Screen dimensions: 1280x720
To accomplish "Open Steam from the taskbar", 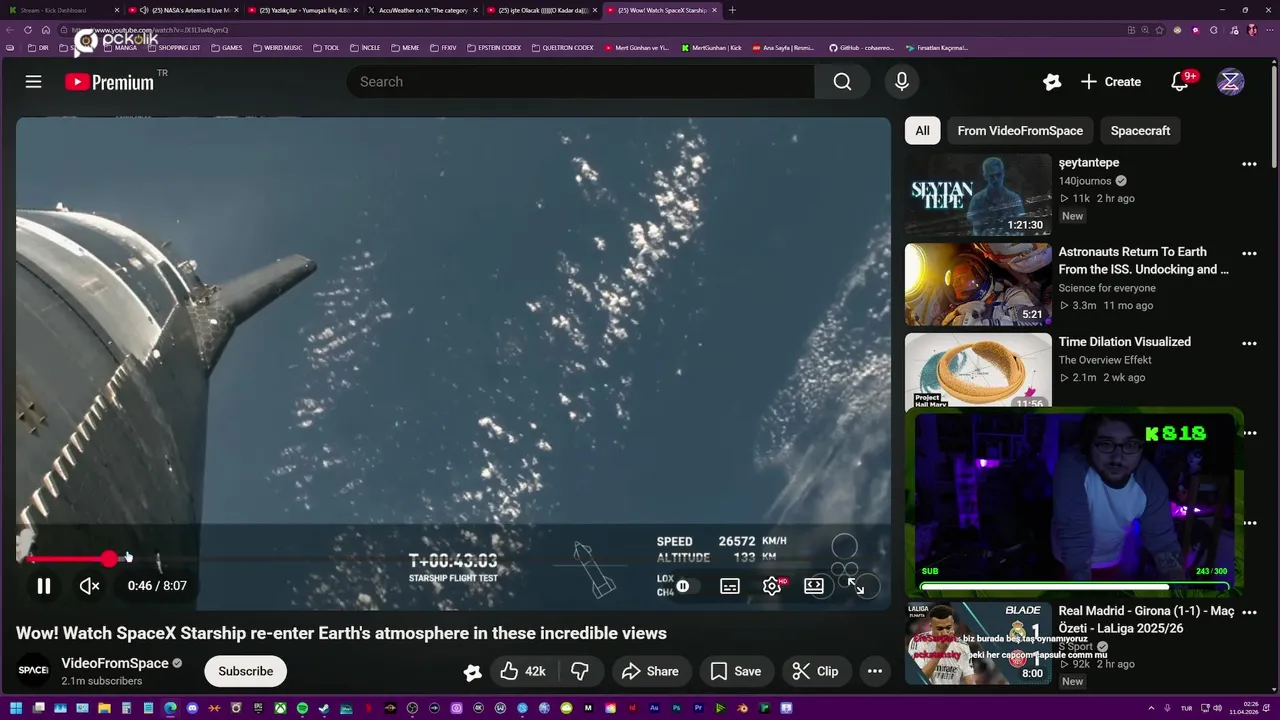I will click(x=324, y=708).
